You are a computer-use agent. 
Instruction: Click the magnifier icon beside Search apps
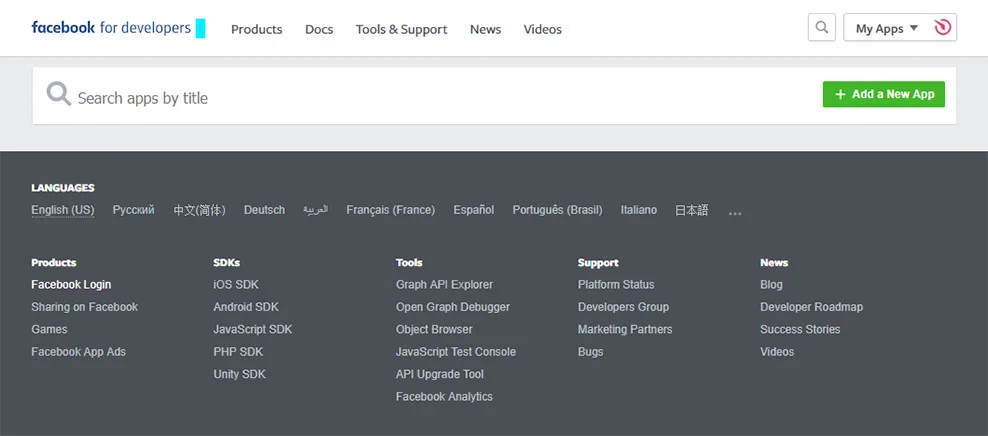pos(59,94)
